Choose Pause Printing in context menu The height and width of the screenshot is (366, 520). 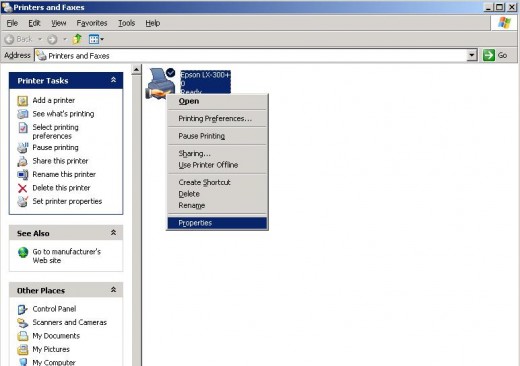coord(217,136)
